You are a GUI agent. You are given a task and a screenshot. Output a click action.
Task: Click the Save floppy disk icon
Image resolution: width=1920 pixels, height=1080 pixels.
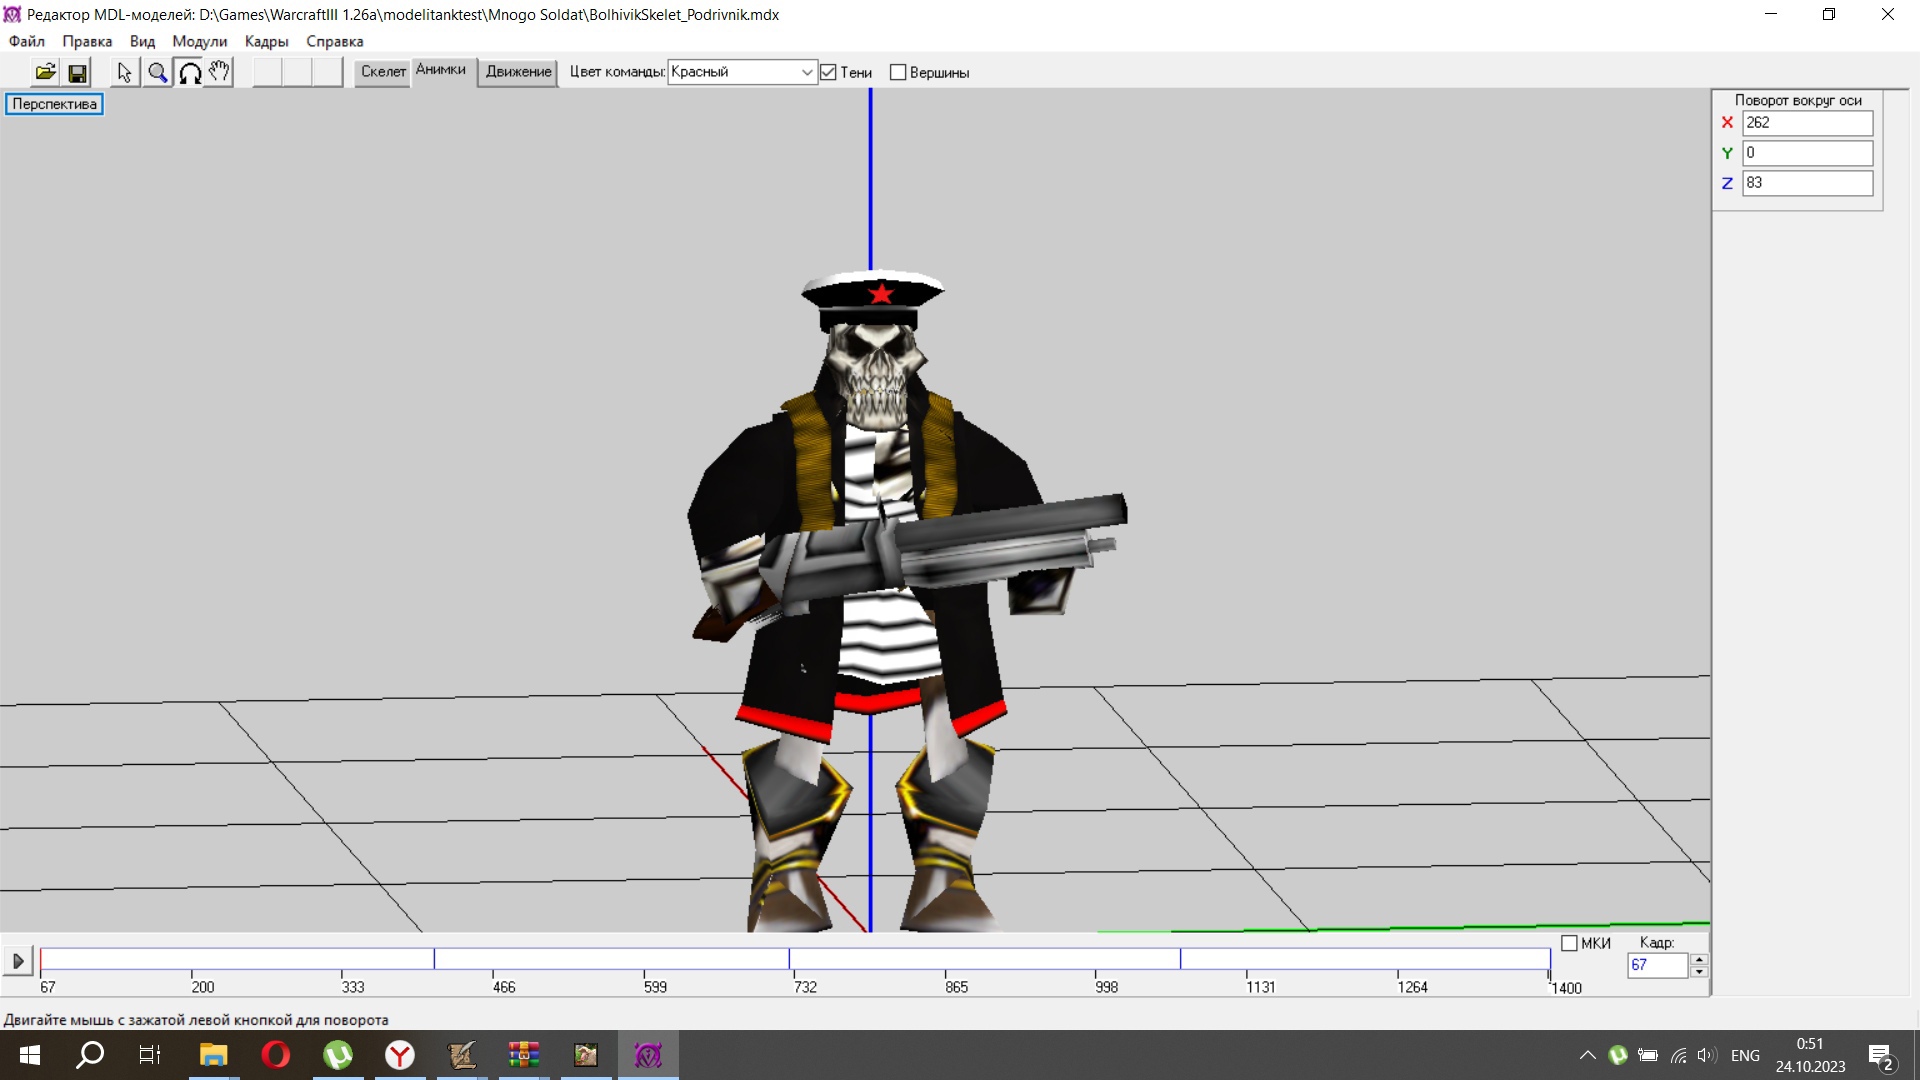pos(77,72)
